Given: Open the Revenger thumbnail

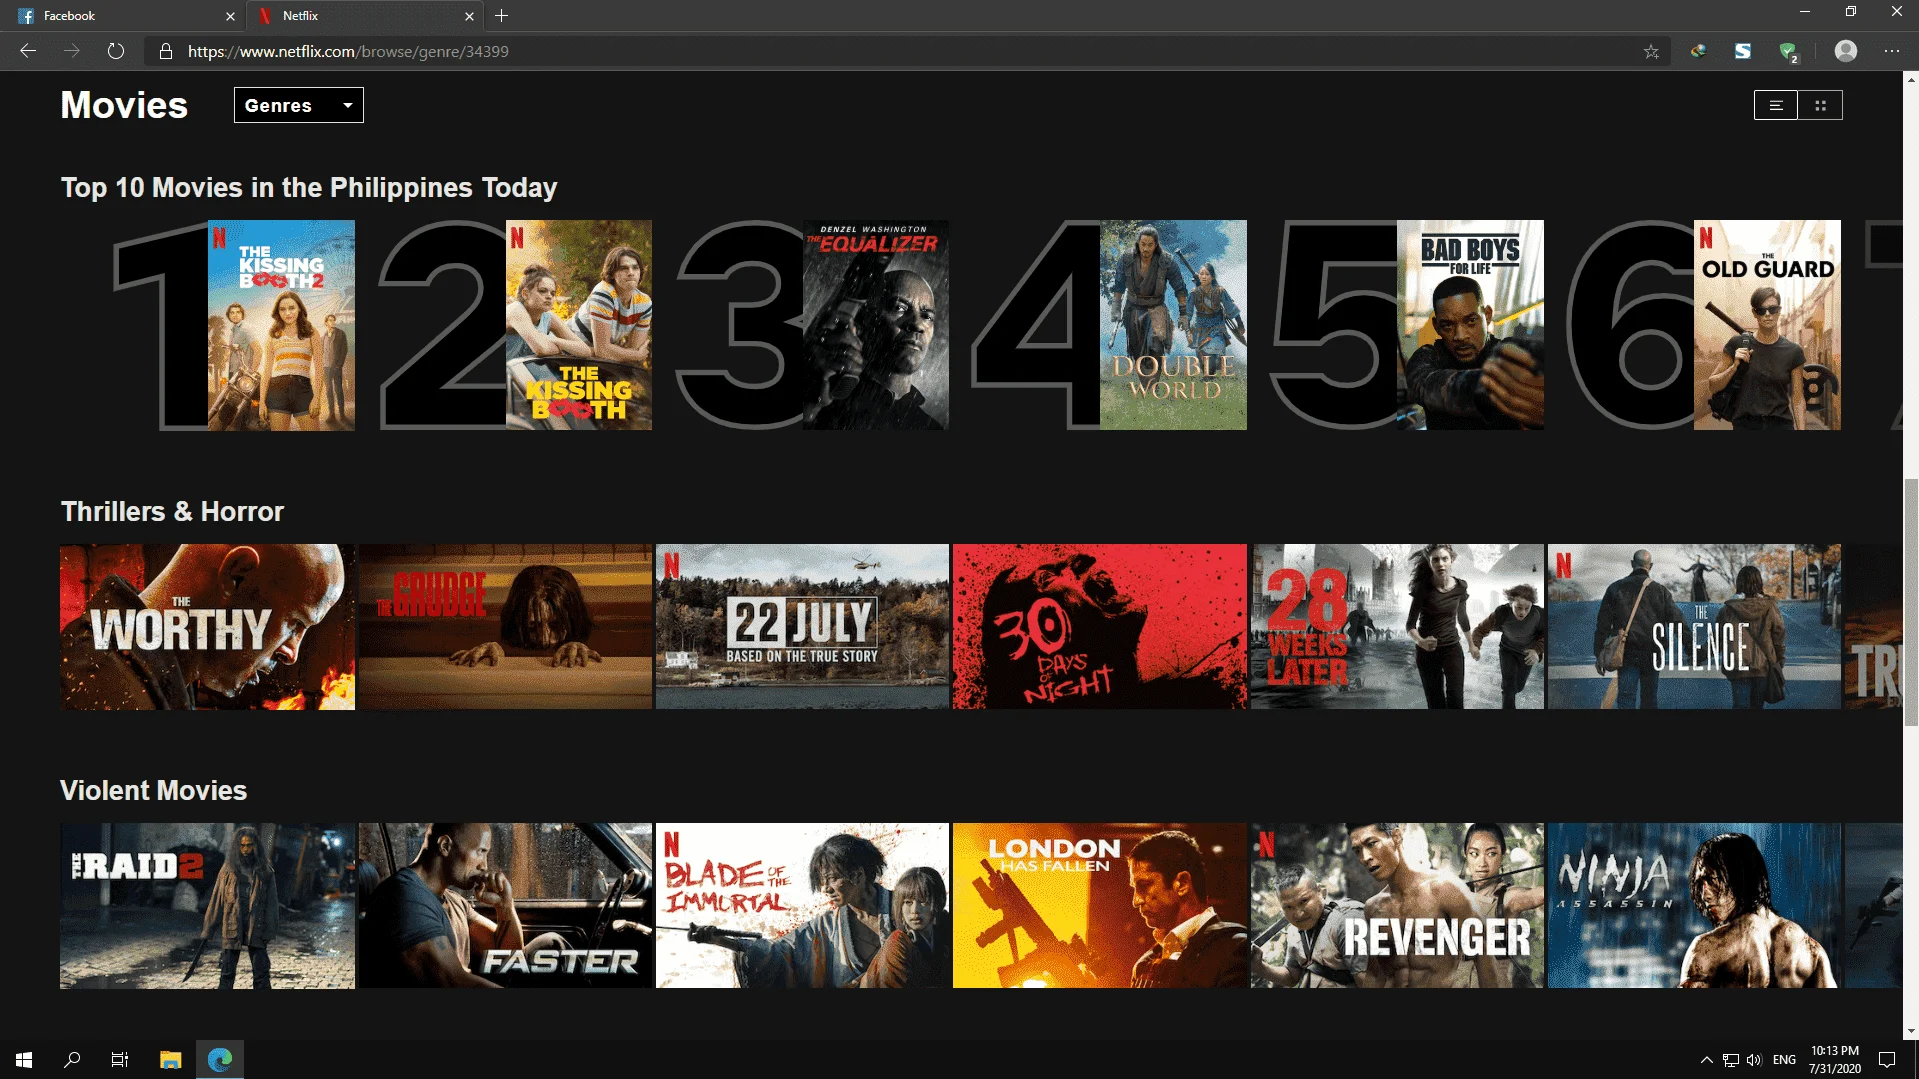Looking at the screenshot, I should pos(1397,906).
